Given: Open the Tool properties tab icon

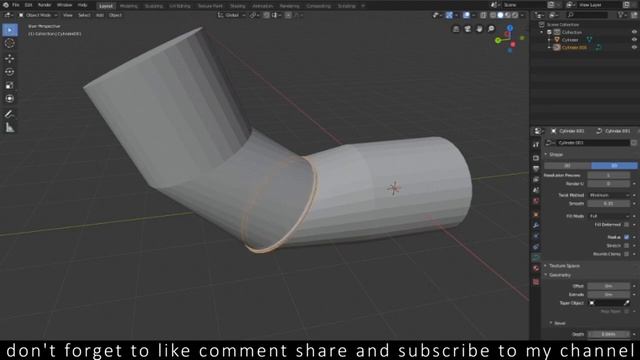Looking at the screenshot, I should [x=536, y=145].
